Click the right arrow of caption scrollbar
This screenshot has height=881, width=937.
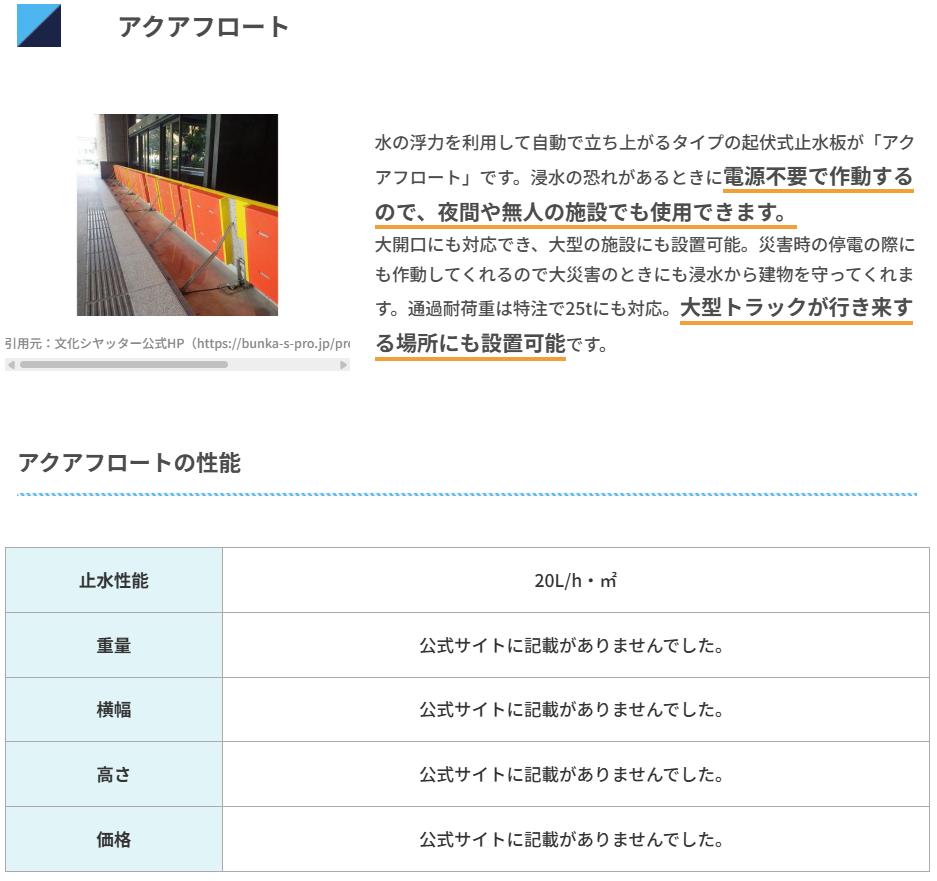(x=344, y=365)
